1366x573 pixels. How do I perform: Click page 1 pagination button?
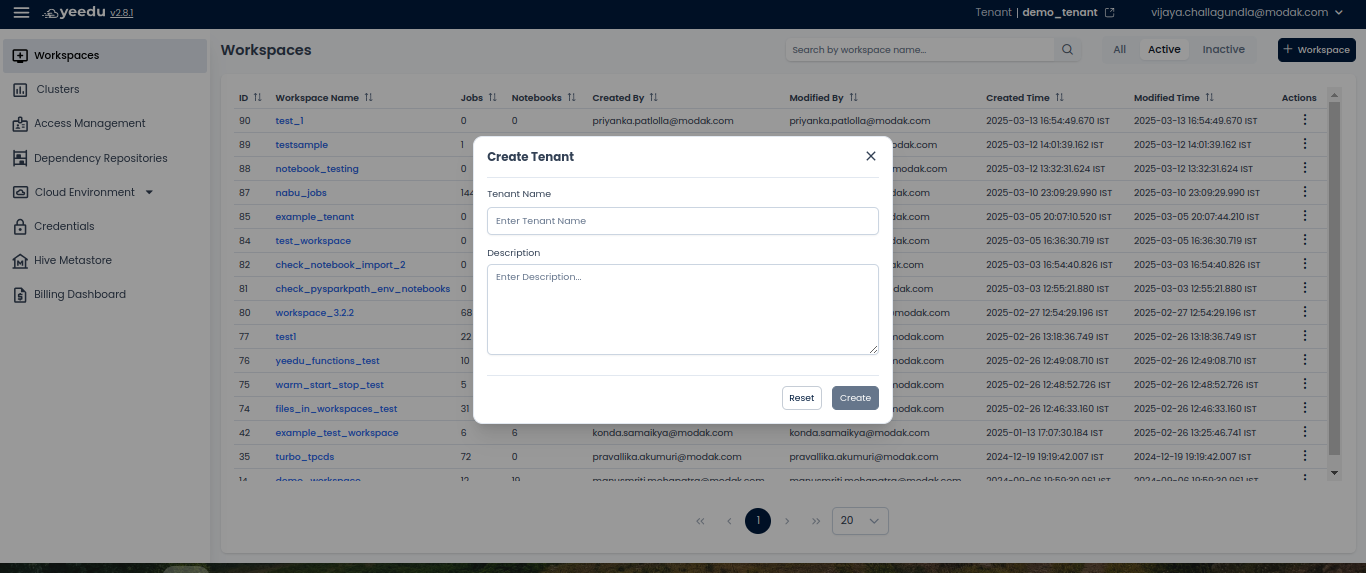click(758, 521)
